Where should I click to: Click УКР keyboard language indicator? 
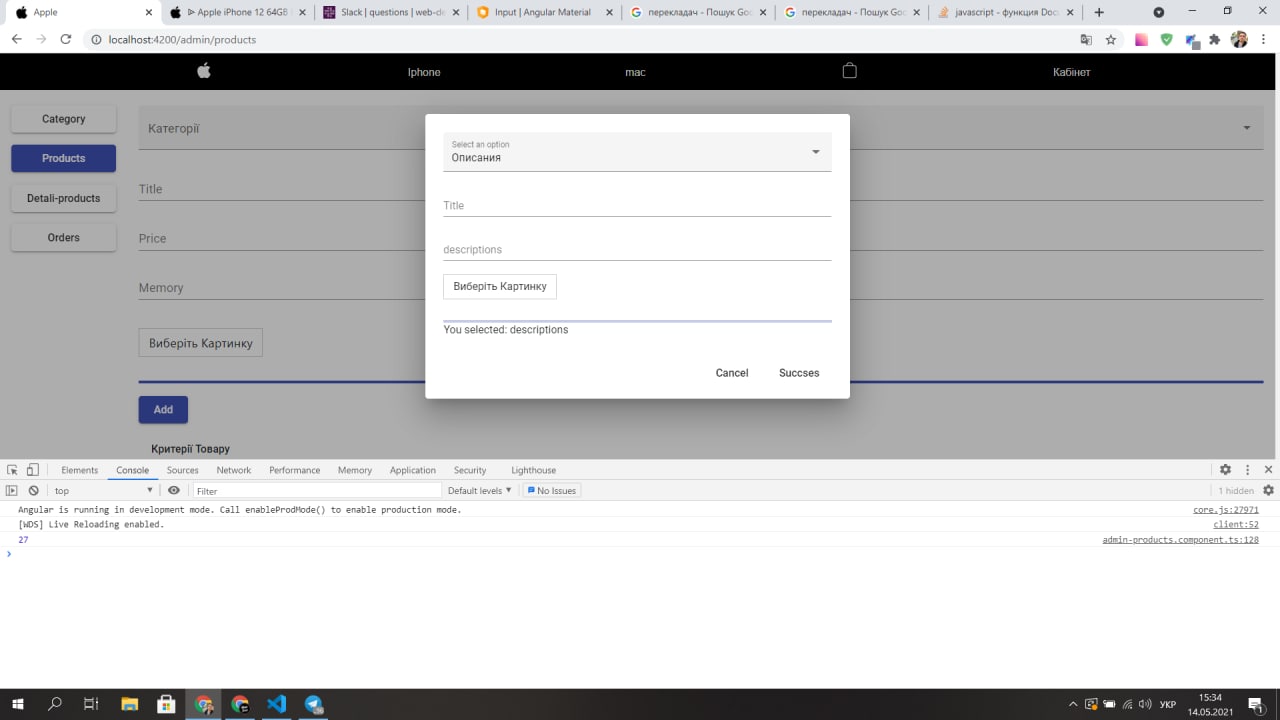tap(1167, 704)
